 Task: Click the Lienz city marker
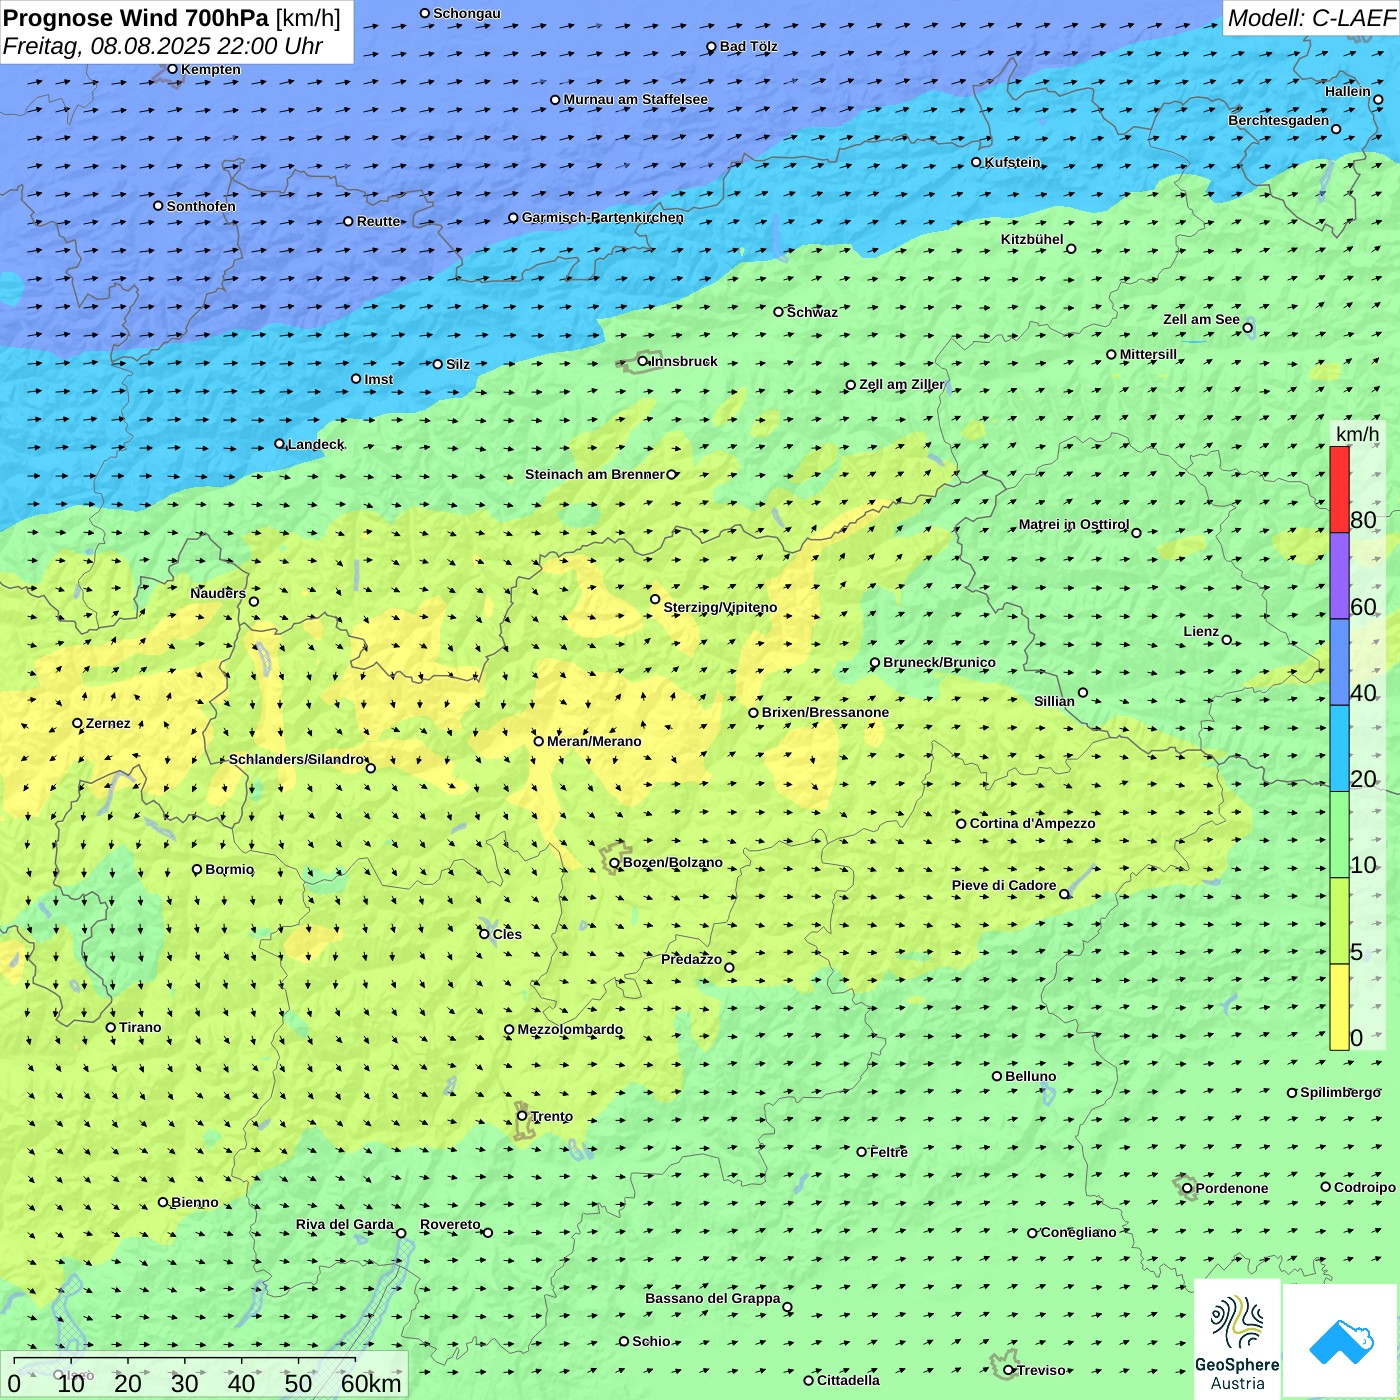1227,640
